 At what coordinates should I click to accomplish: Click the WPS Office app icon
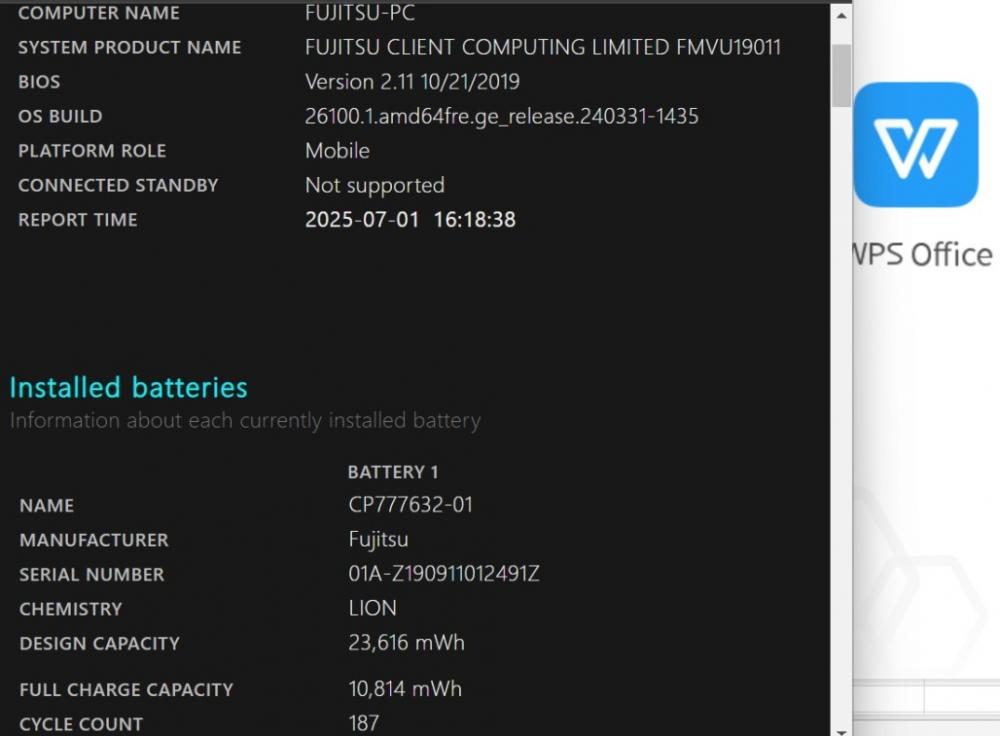click(x=916, y=144)
